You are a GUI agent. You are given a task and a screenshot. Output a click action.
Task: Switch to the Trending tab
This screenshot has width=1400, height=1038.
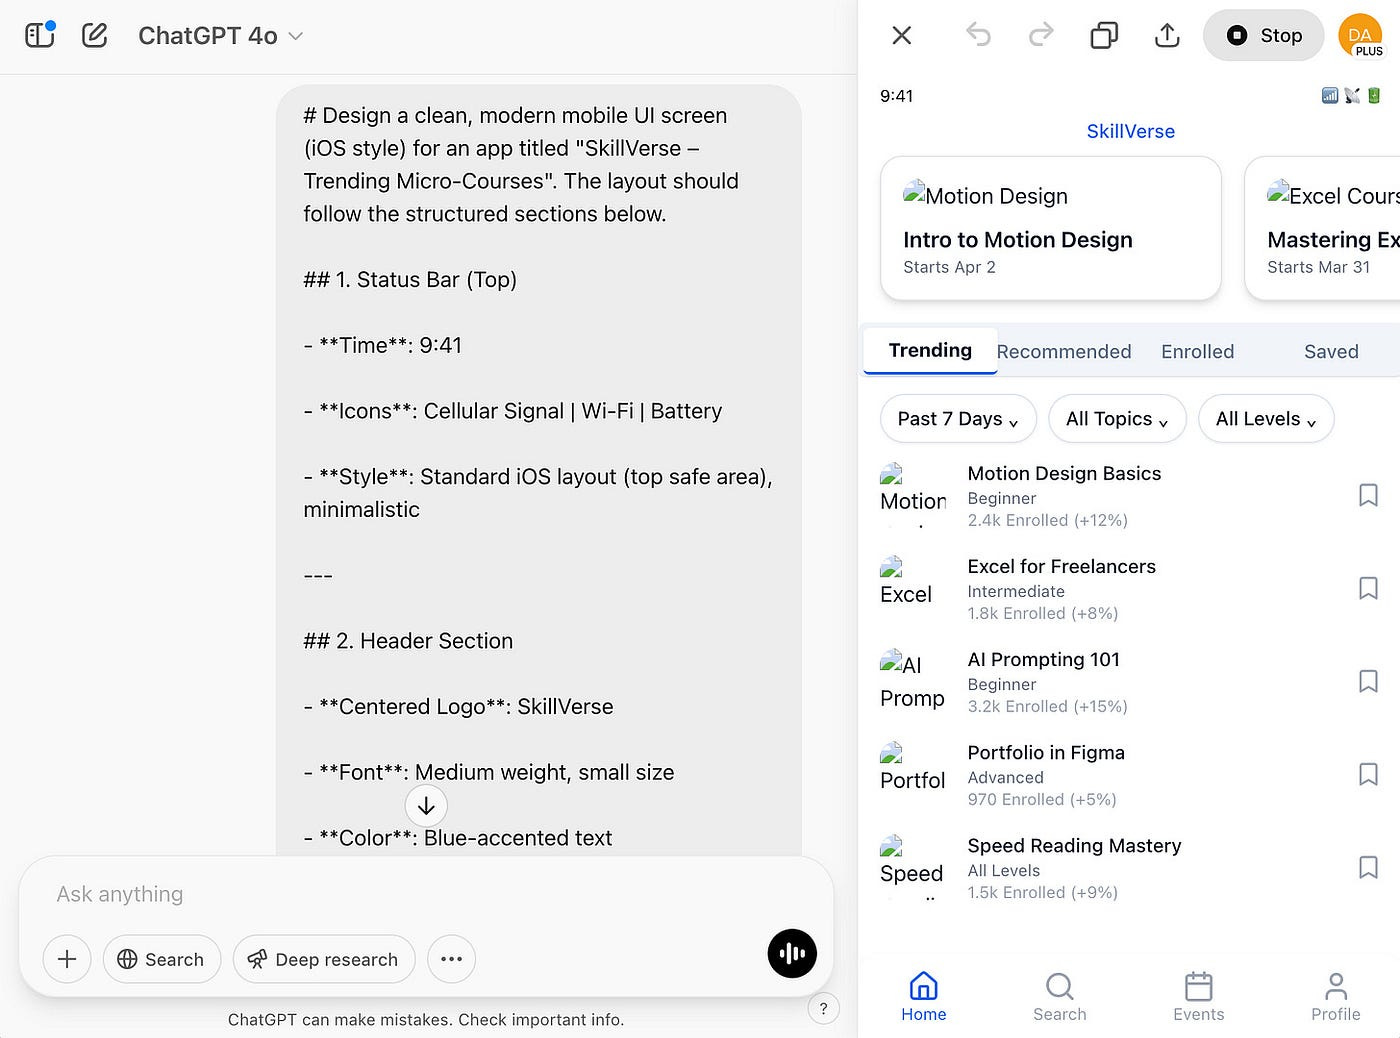click(x=930, y=351)
